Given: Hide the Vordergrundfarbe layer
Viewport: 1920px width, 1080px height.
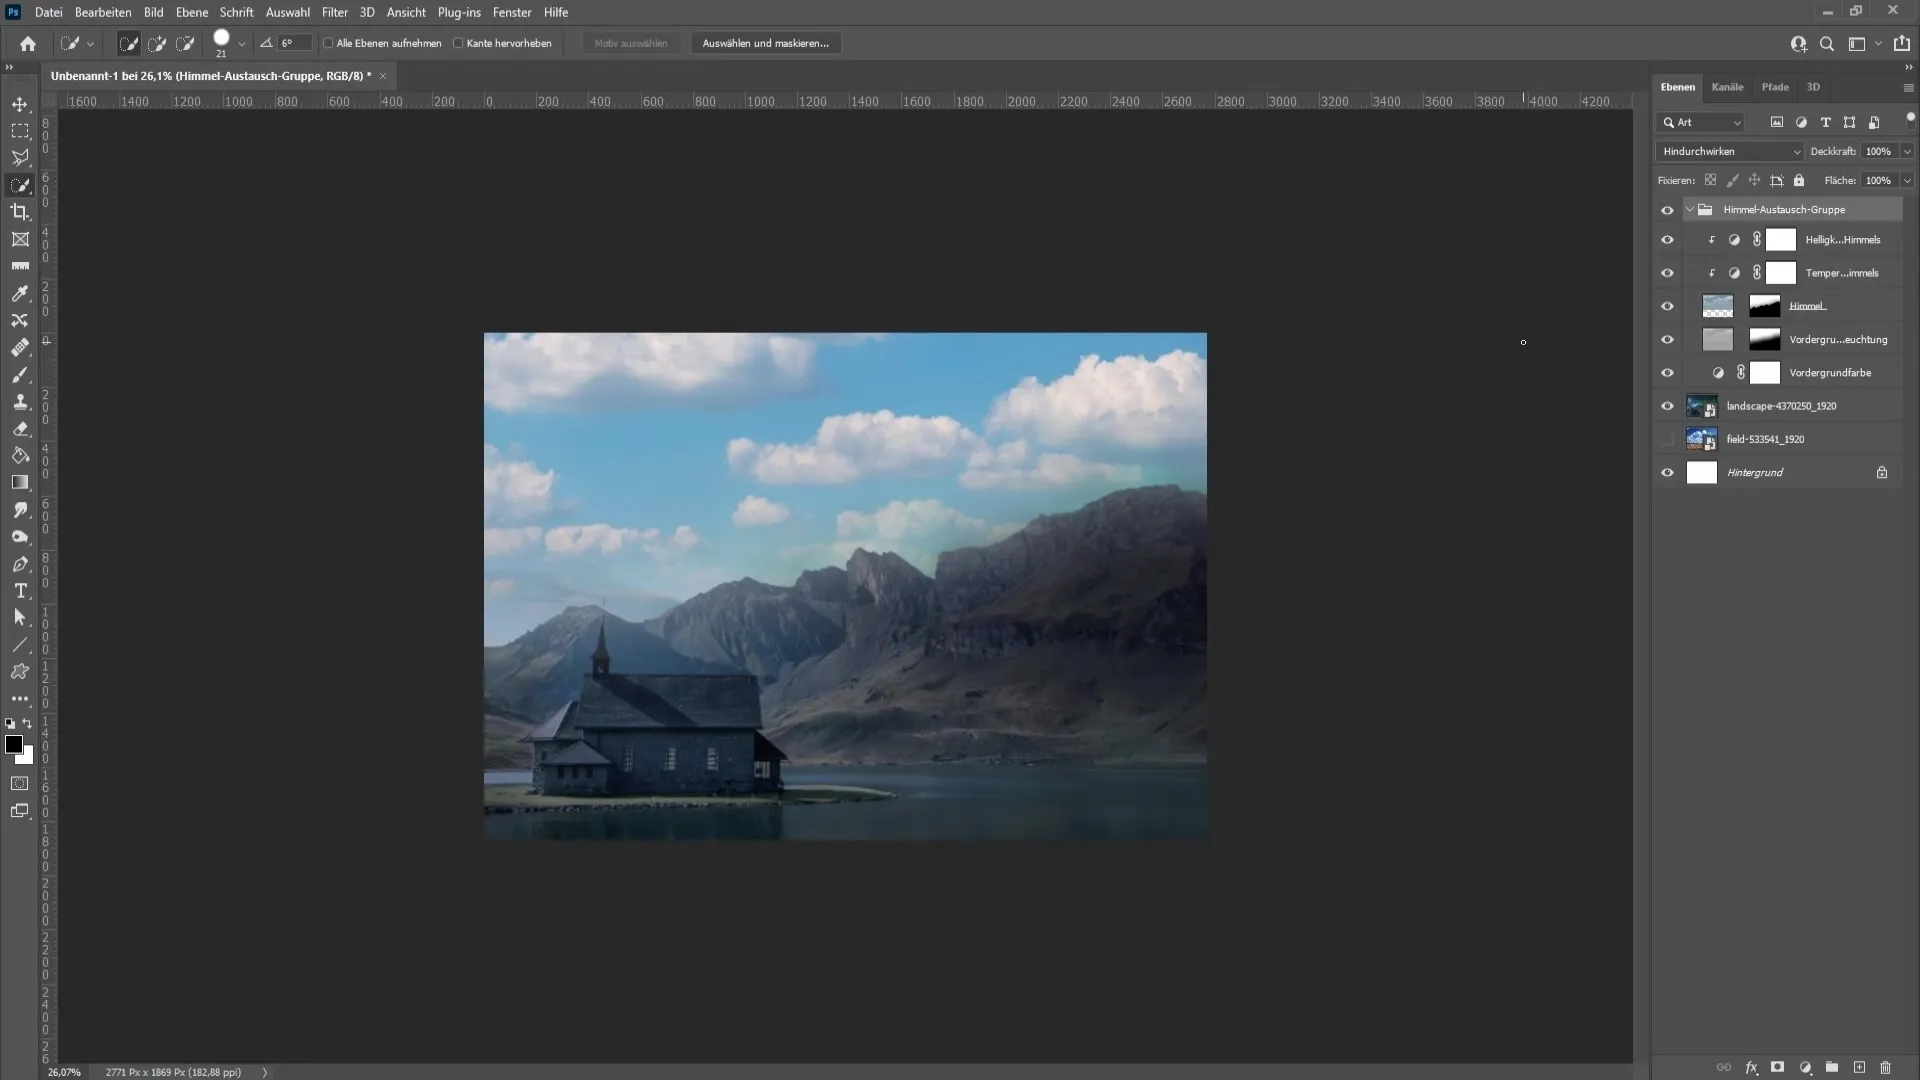Looking at the screenshot, I should click(x=1667, y=373).
